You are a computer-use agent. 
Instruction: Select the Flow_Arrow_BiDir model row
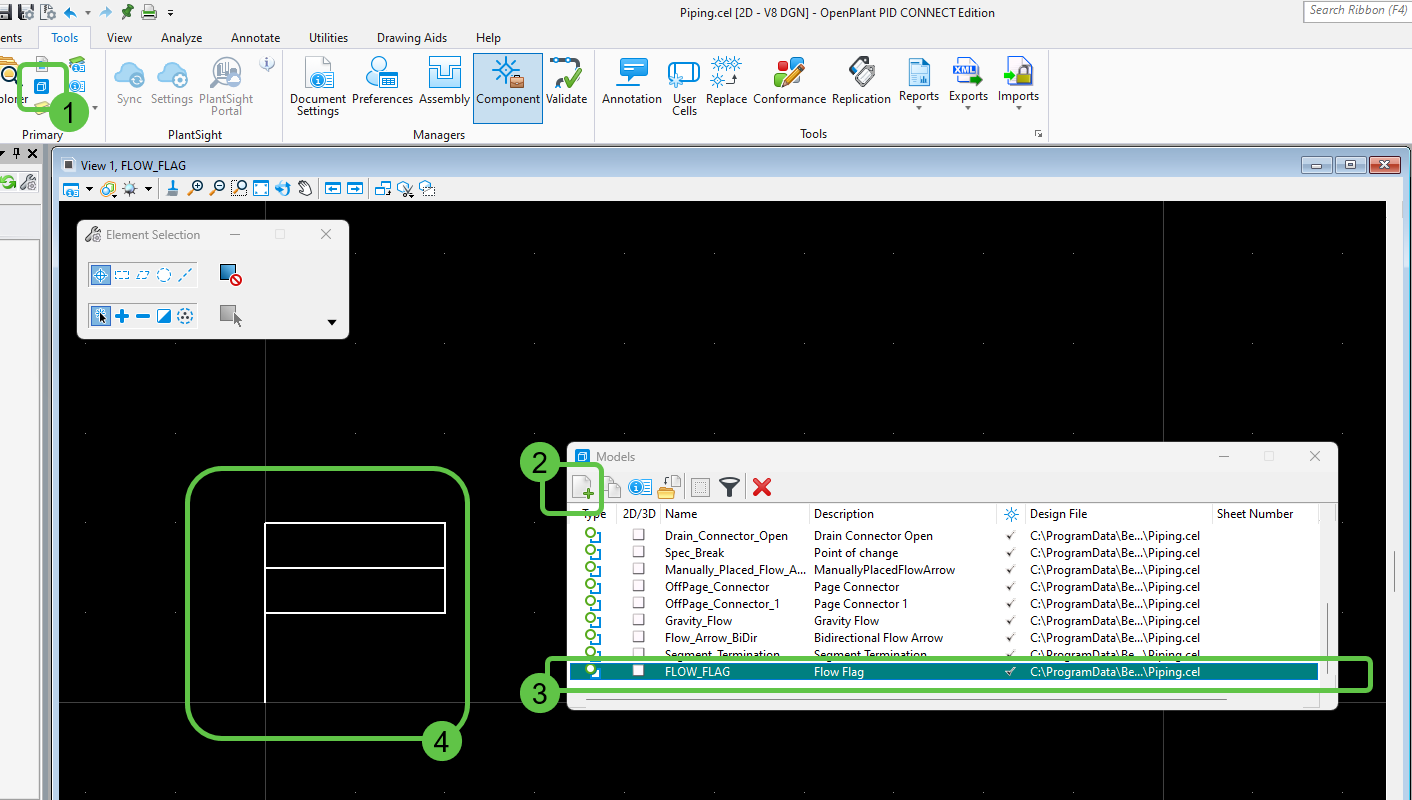pyautogui.click(x=944, y=637)
